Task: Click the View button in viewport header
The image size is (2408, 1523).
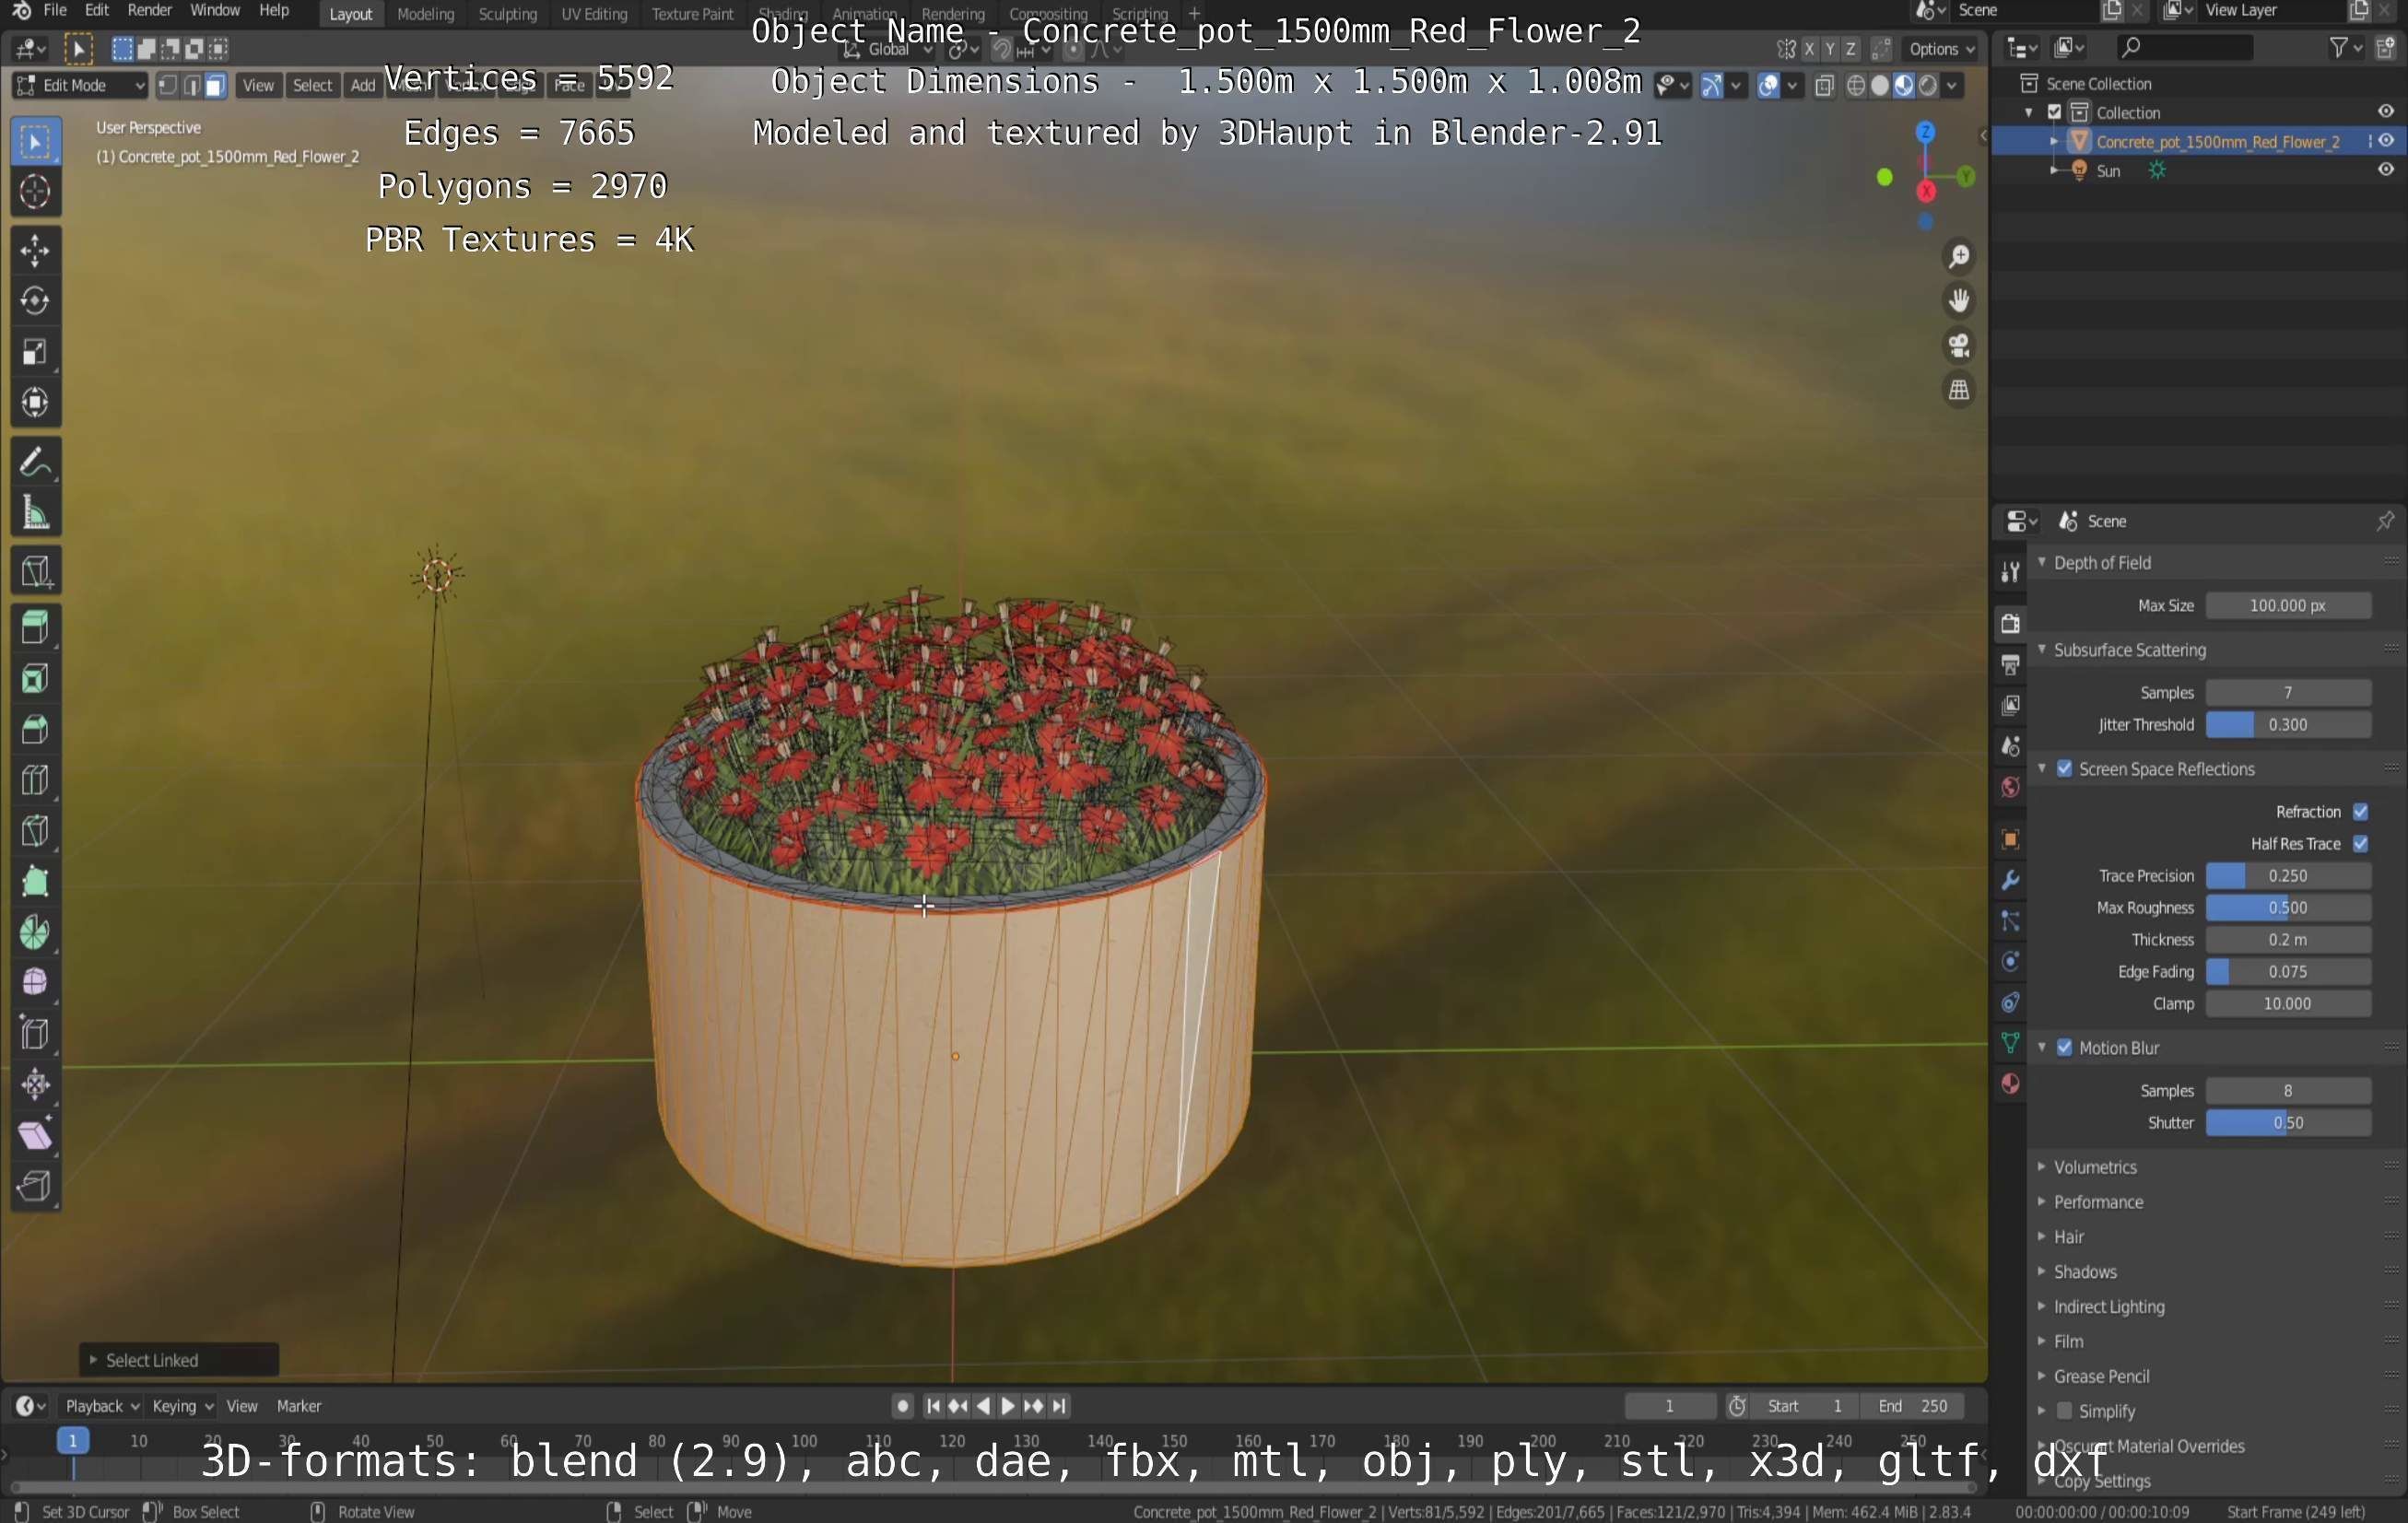Action: point(258,85)
